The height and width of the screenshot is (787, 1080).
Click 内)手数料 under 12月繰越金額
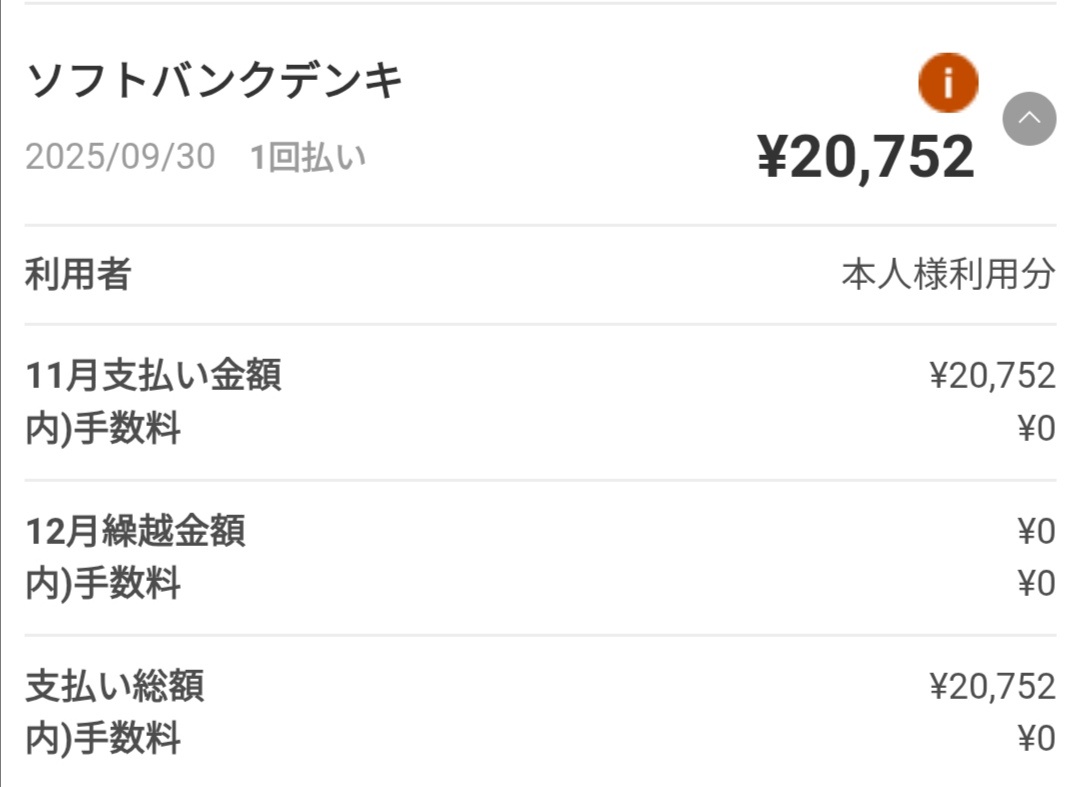click(103, 583)
